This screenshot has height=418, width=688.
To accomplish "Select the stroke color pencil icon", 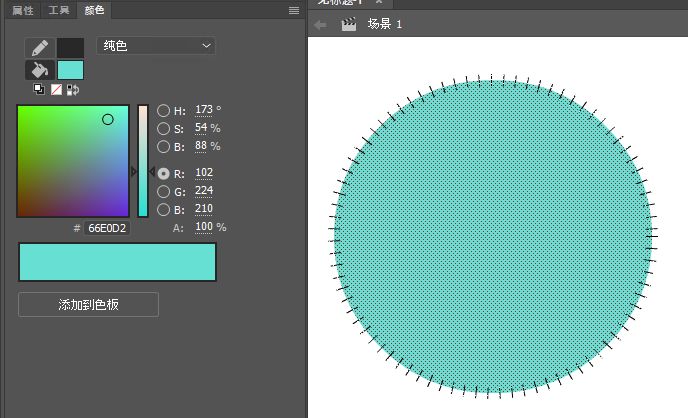I will tap(40, 48).
